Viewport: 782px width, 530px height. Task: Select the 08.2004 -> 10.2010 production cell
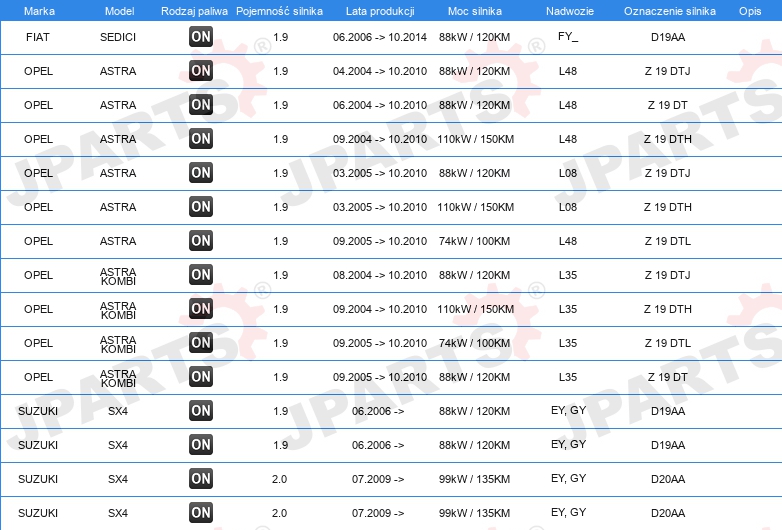(x=380, y=275)
